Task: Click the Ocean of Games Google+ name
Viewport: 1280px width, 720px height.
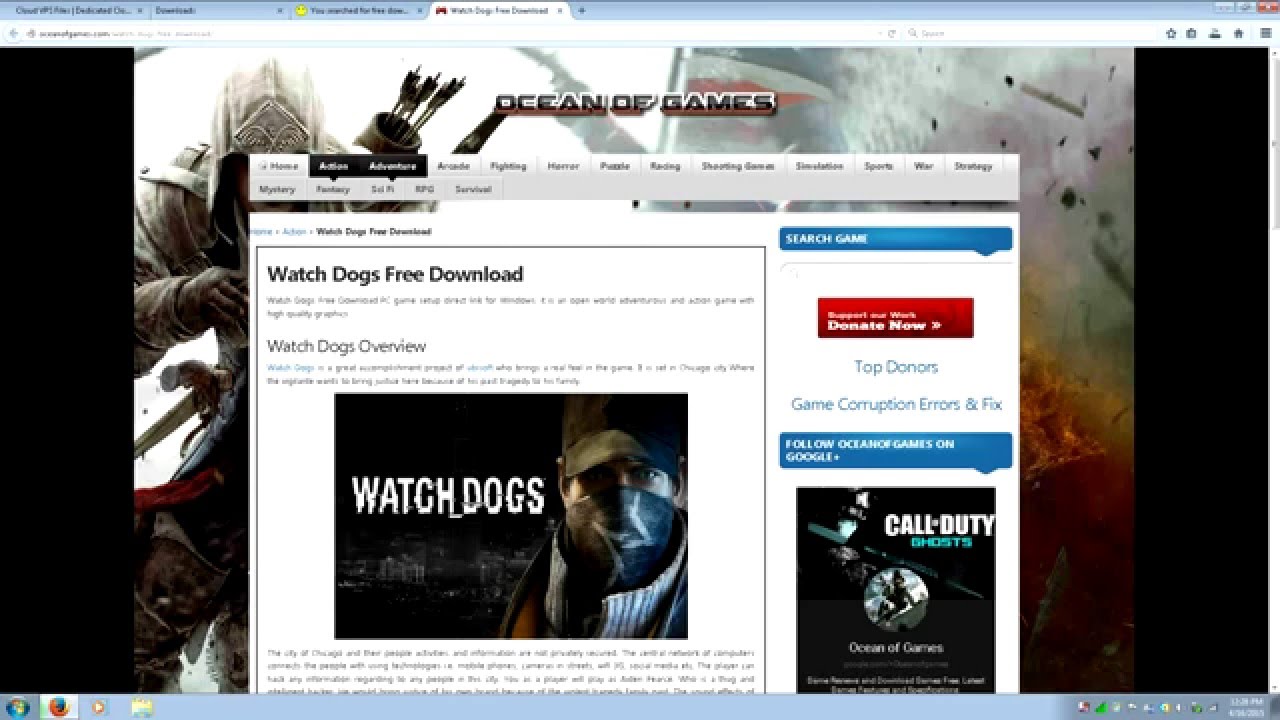Action: coord(896,648)
